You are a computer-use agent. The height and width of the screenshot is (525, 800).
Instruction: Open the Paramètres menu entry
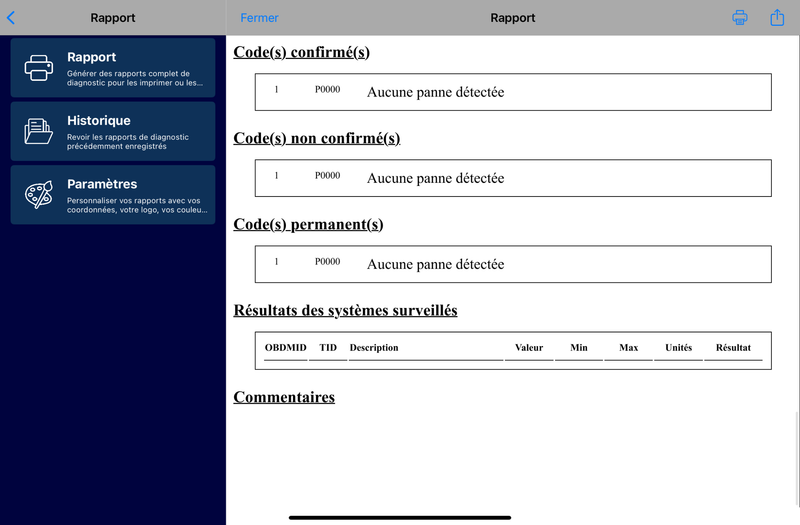point(113,194)
